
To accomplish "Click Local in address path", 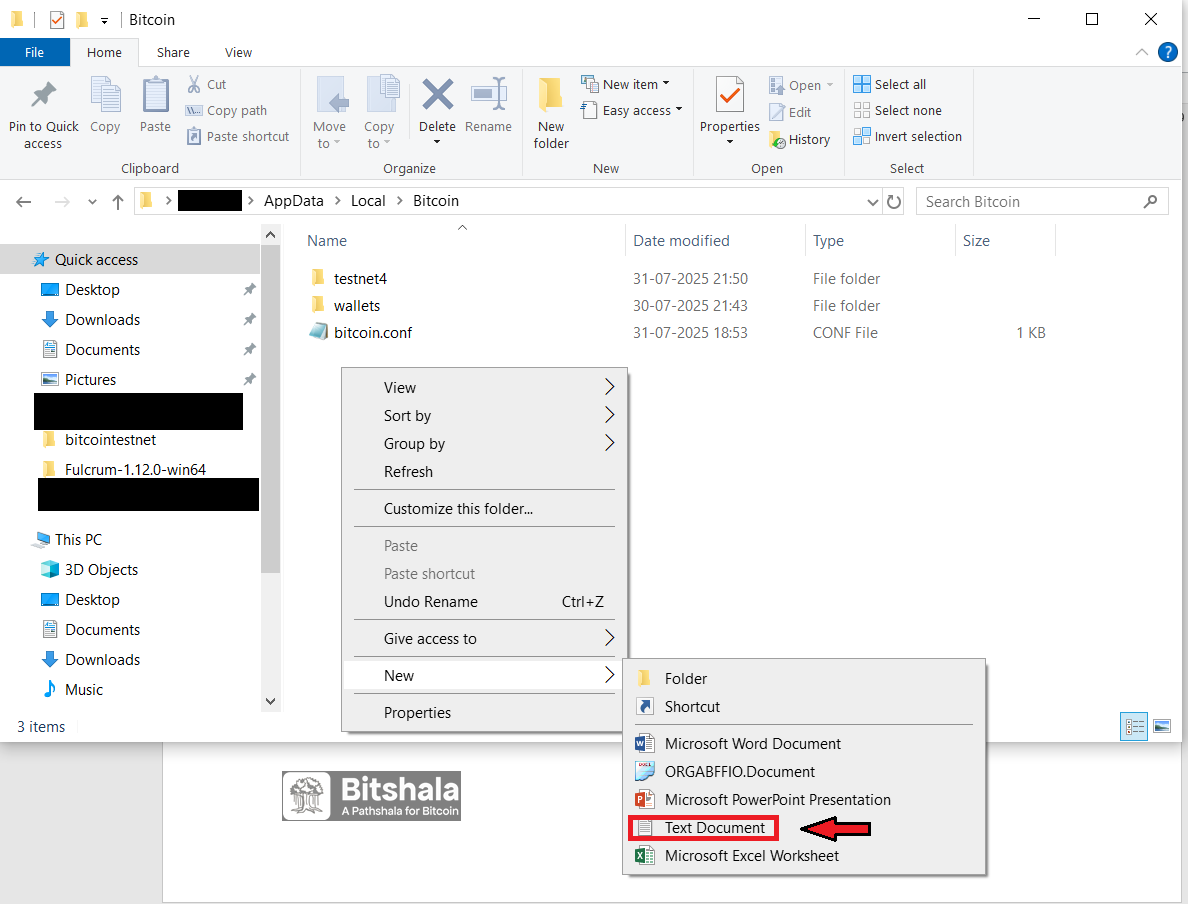I will point(367,201).
